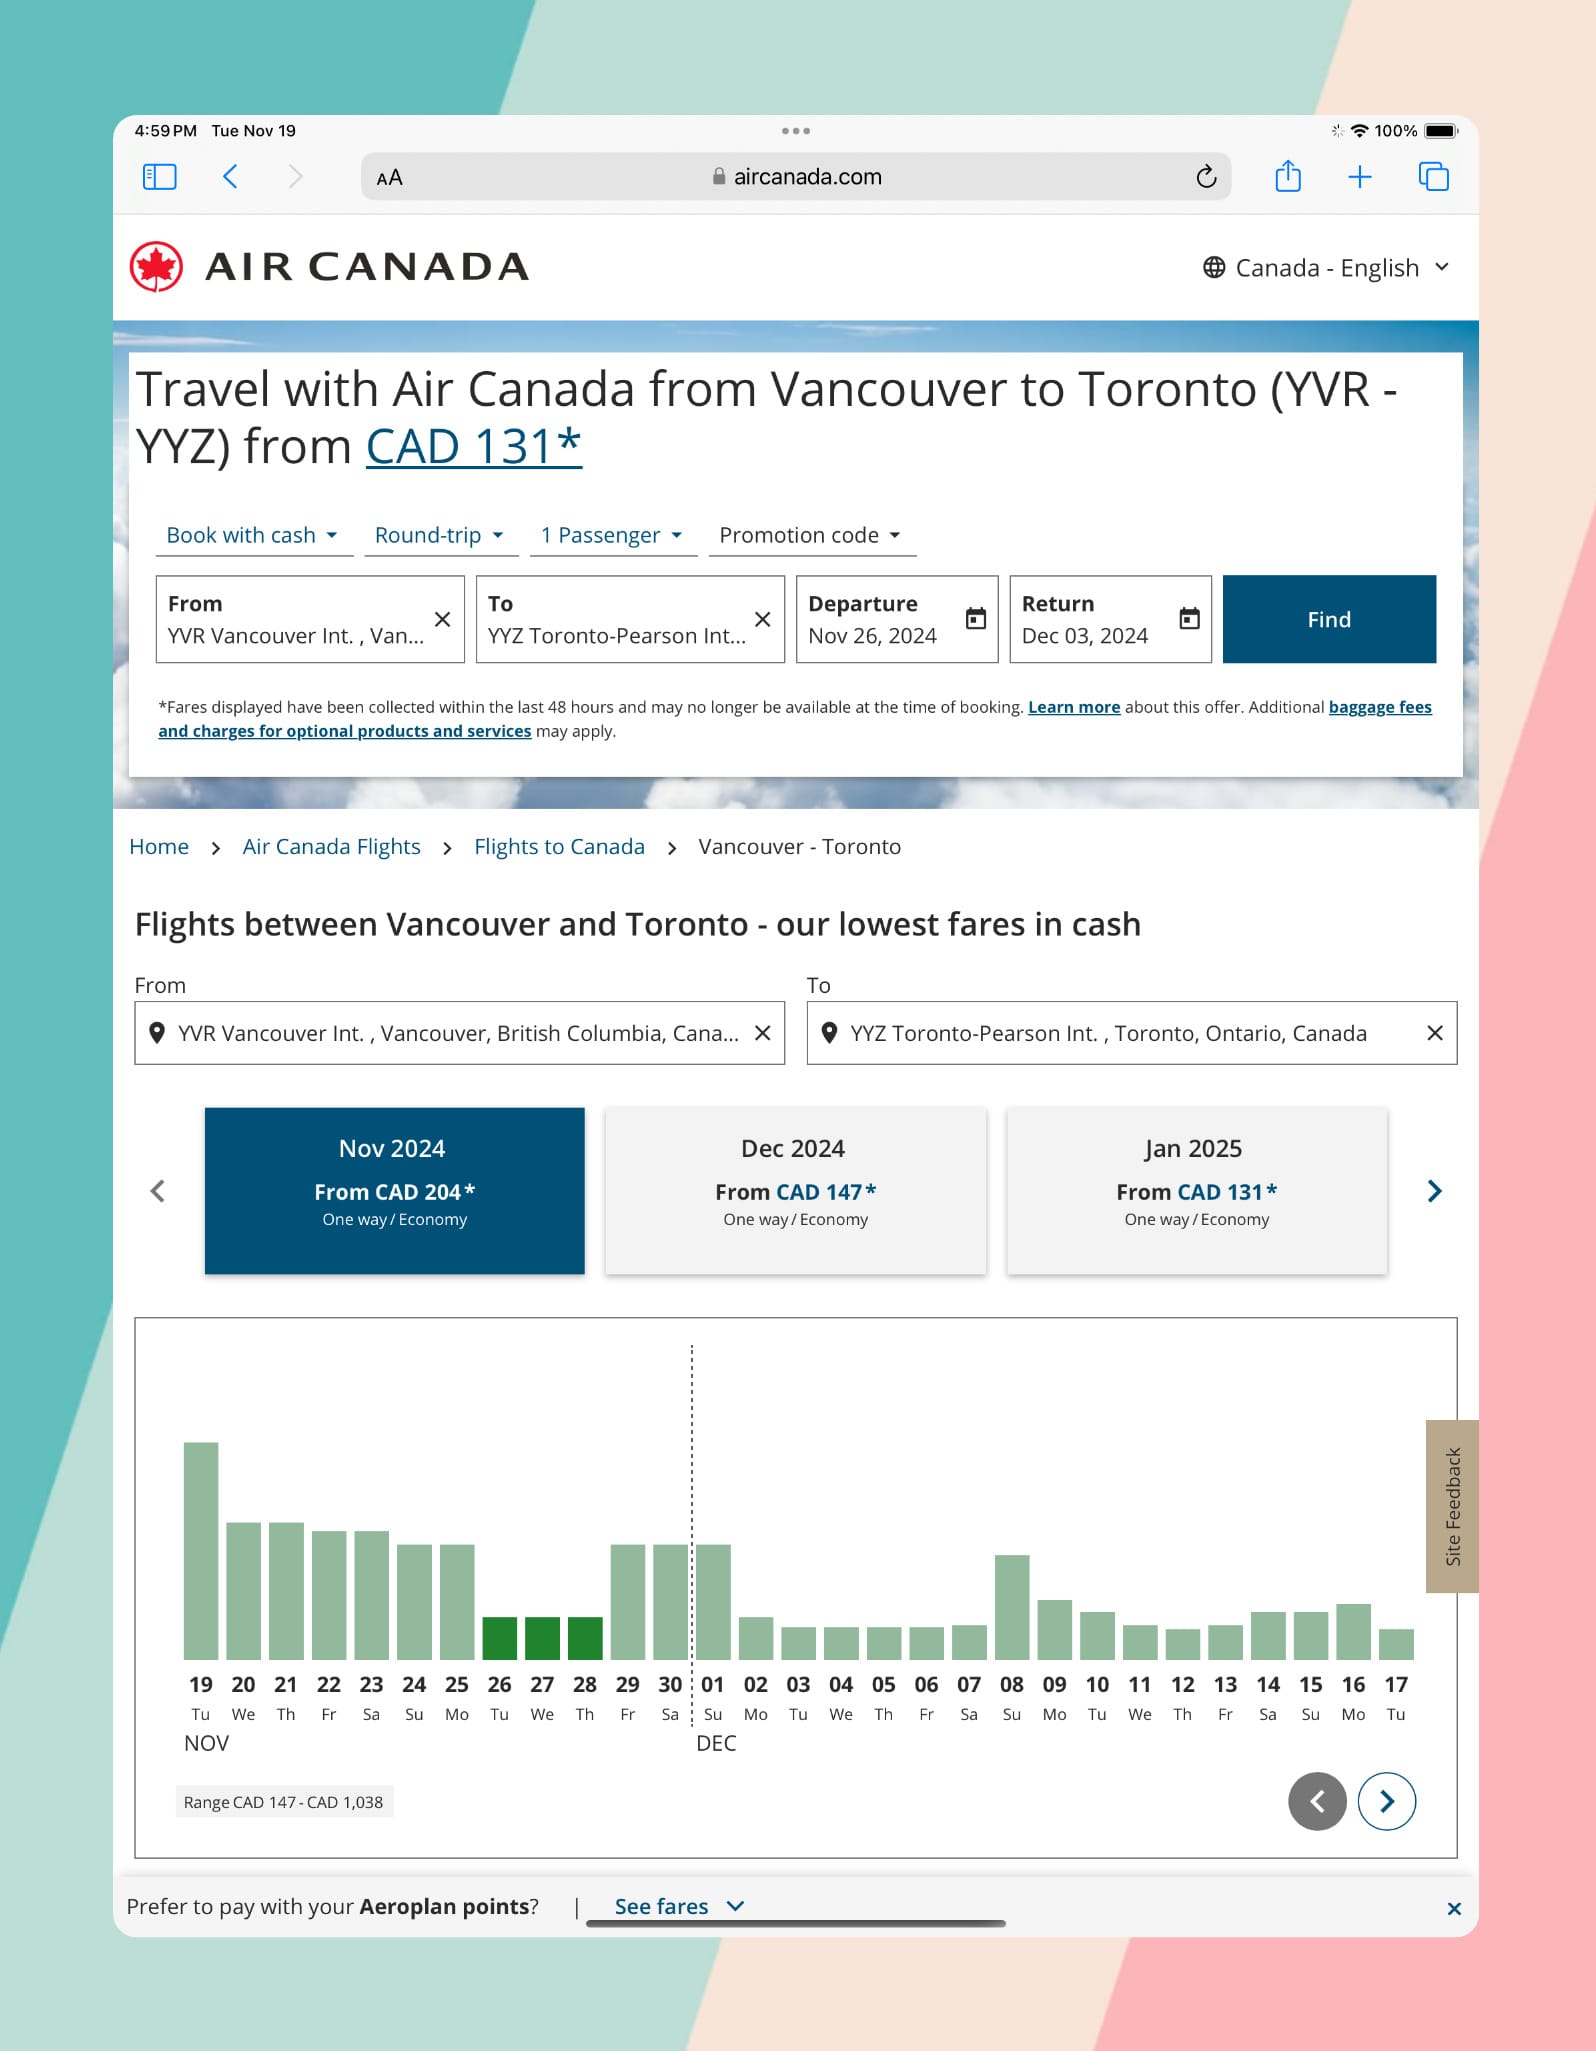This screenshot has height=2051, width=1596.
Task: Open the Round-trip trip type dropdown
Action: point(440,535)
